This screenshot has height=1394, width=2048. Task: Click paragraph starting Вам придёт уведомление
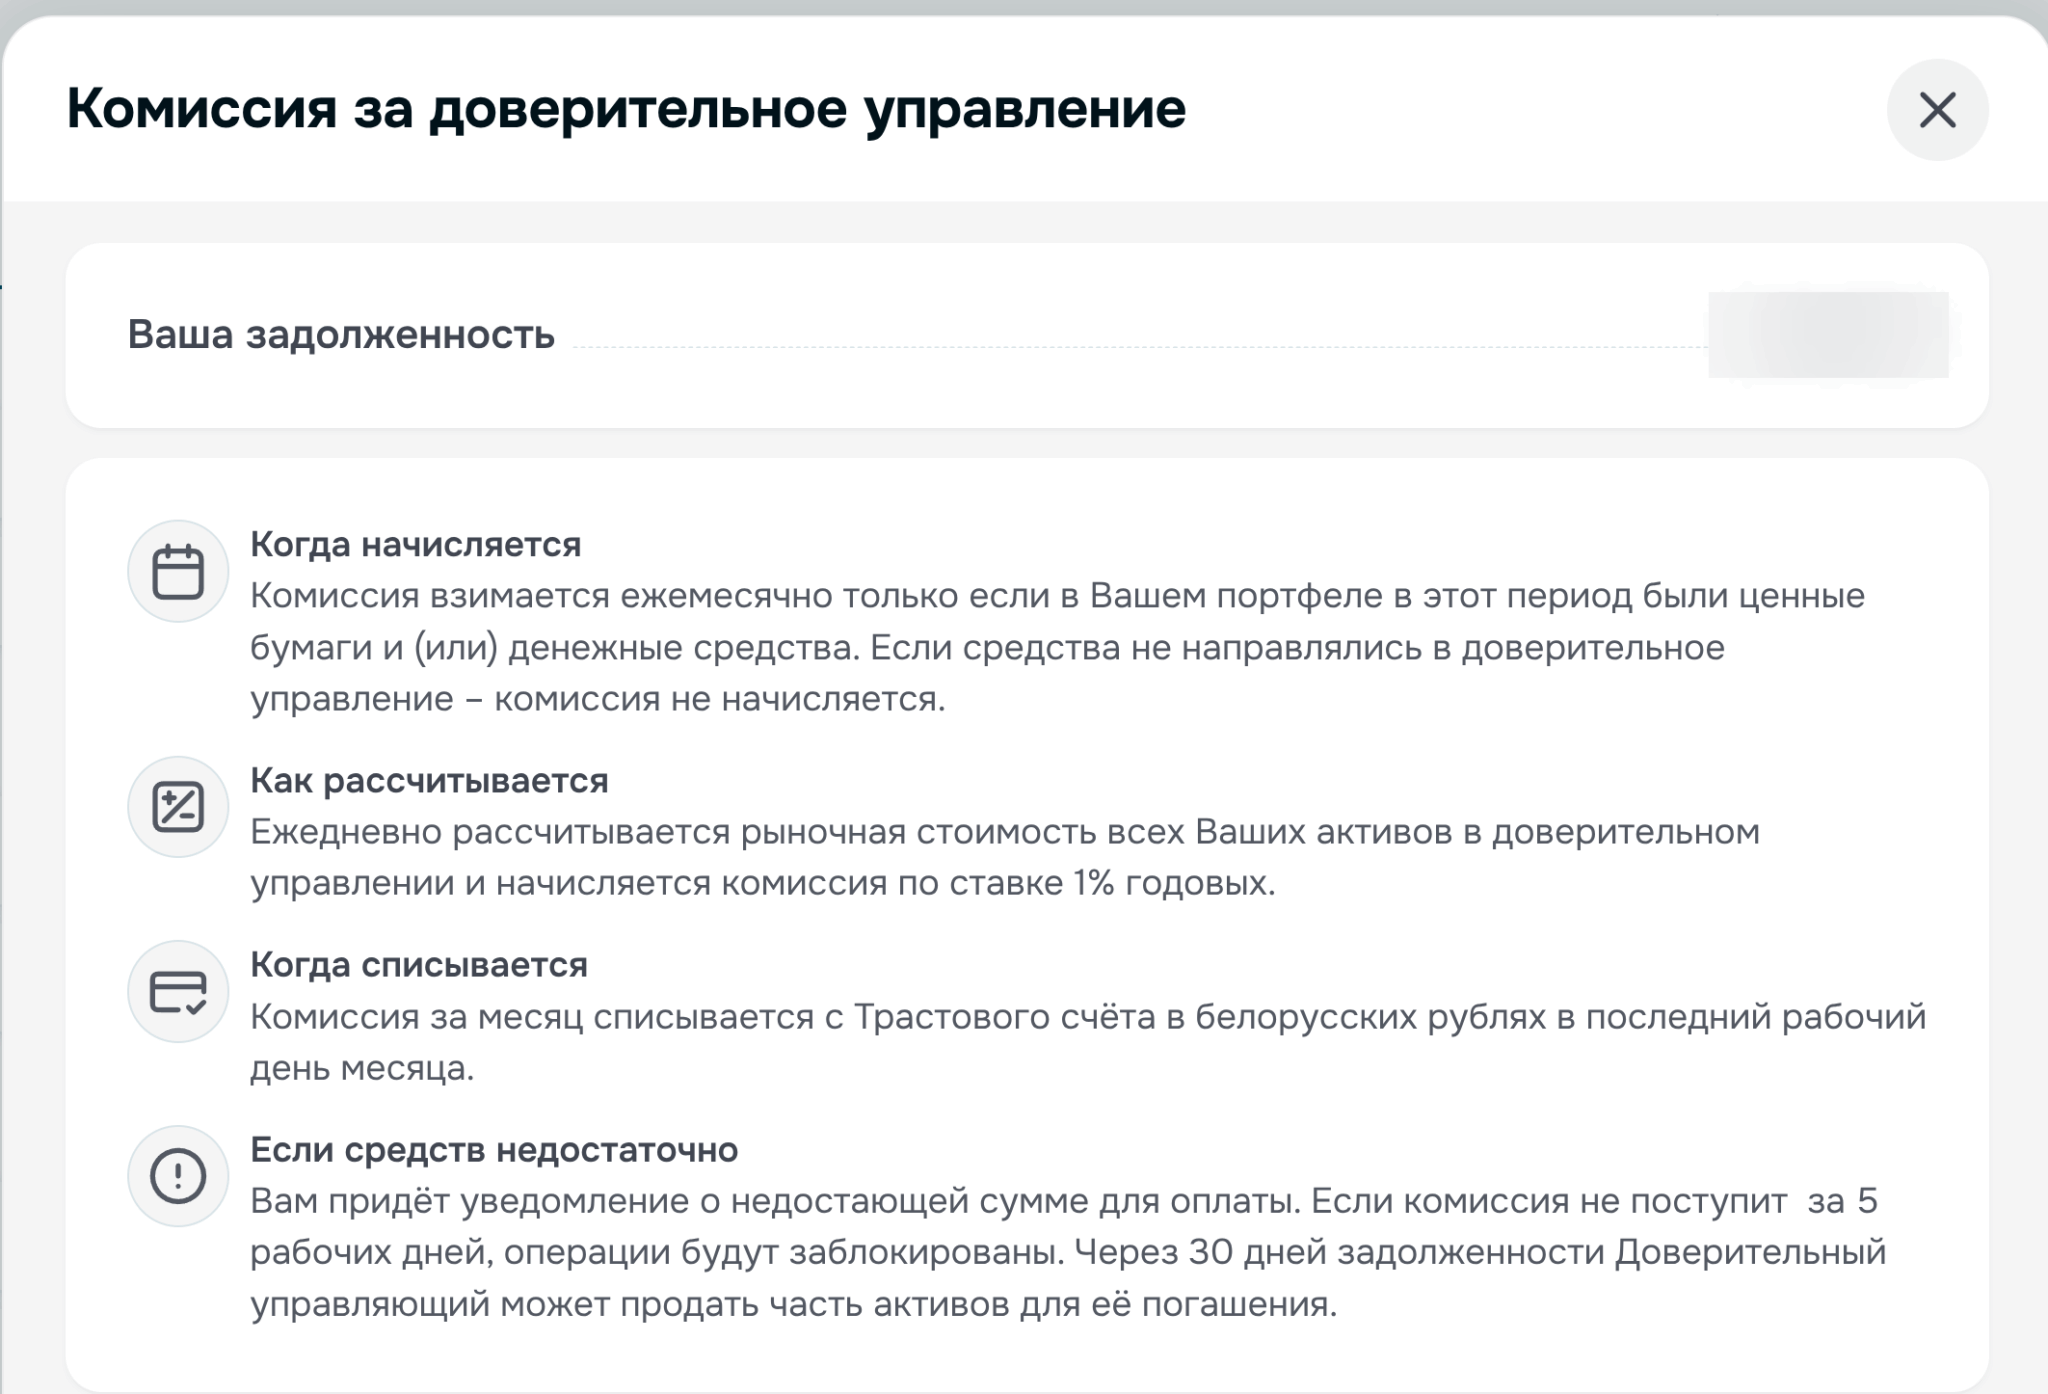coord(1068,1252)
